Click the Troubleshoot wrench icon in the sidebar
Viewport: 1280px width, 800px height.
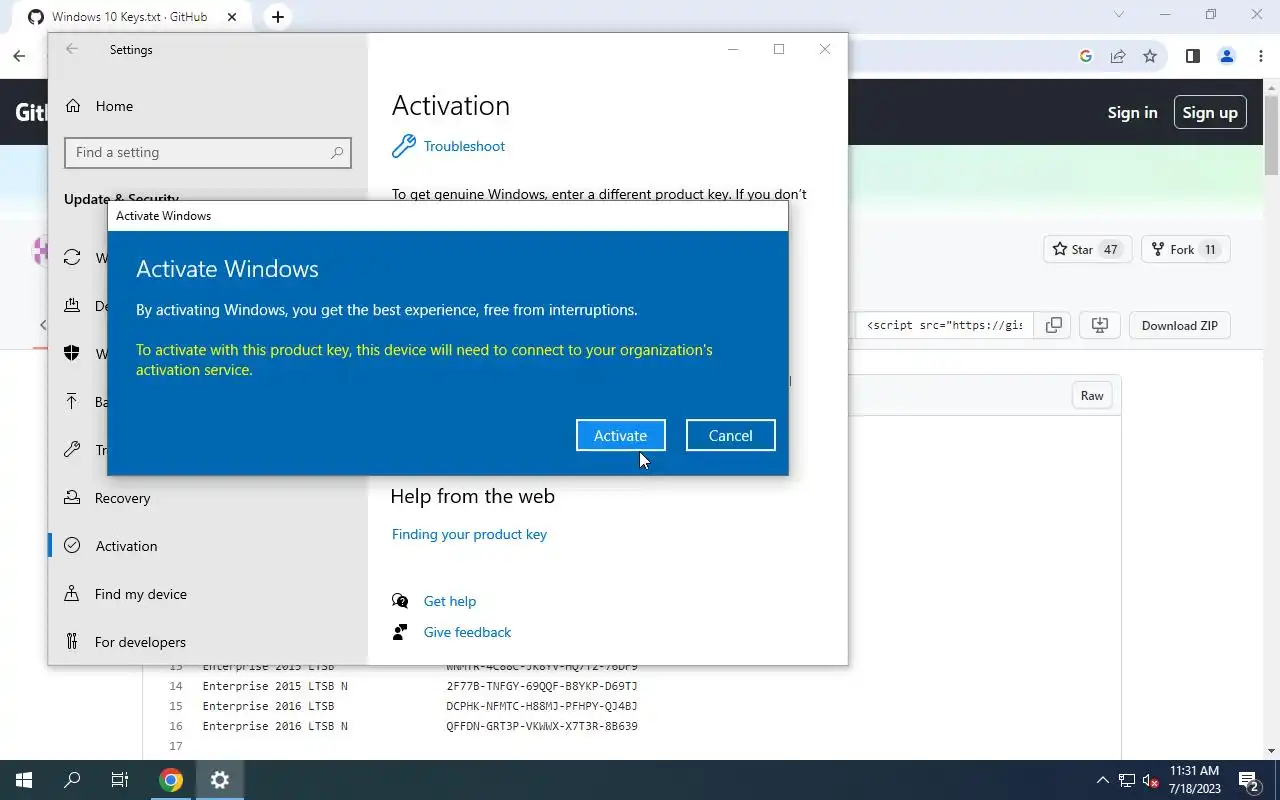72,450
